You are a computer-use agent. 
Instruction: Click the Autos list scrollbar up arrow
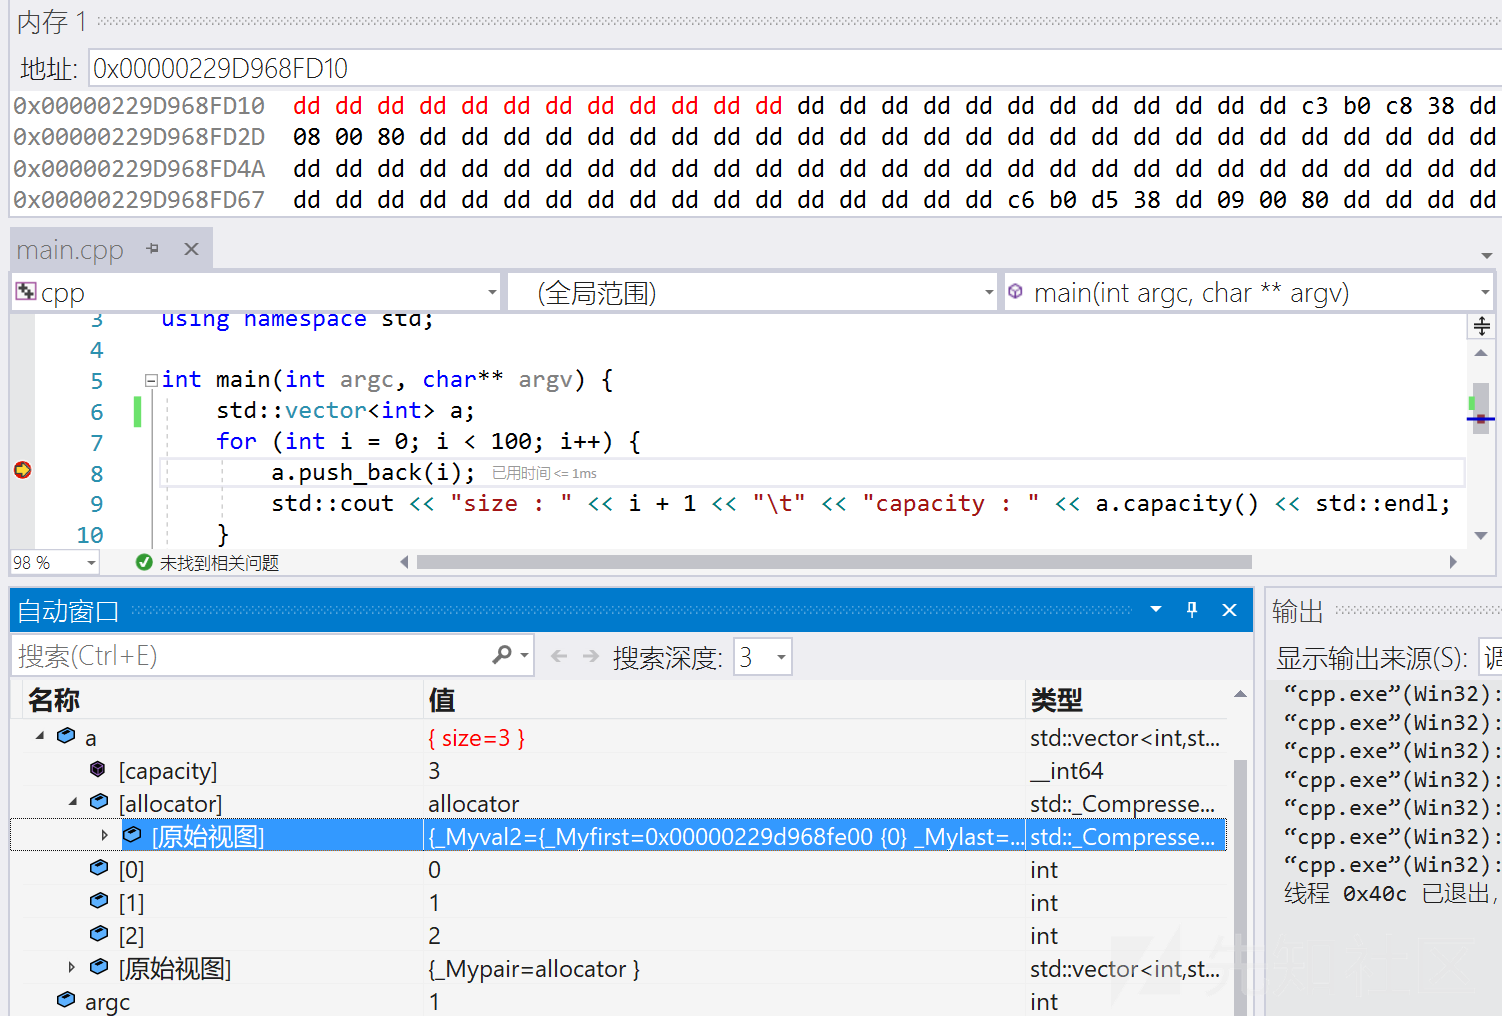1240,694
